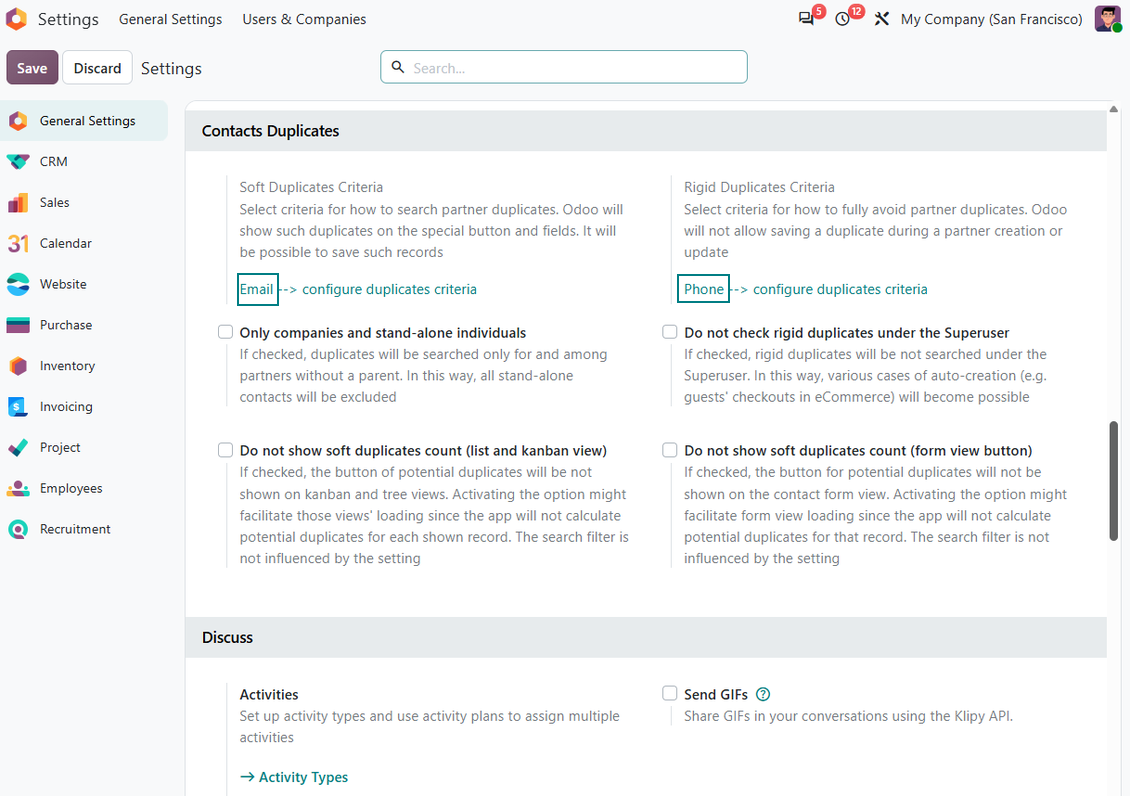Select Calendar in the settings sidebar
Image resolution: width=1130 pixels, height=796 pixels.
coord(84,243)
